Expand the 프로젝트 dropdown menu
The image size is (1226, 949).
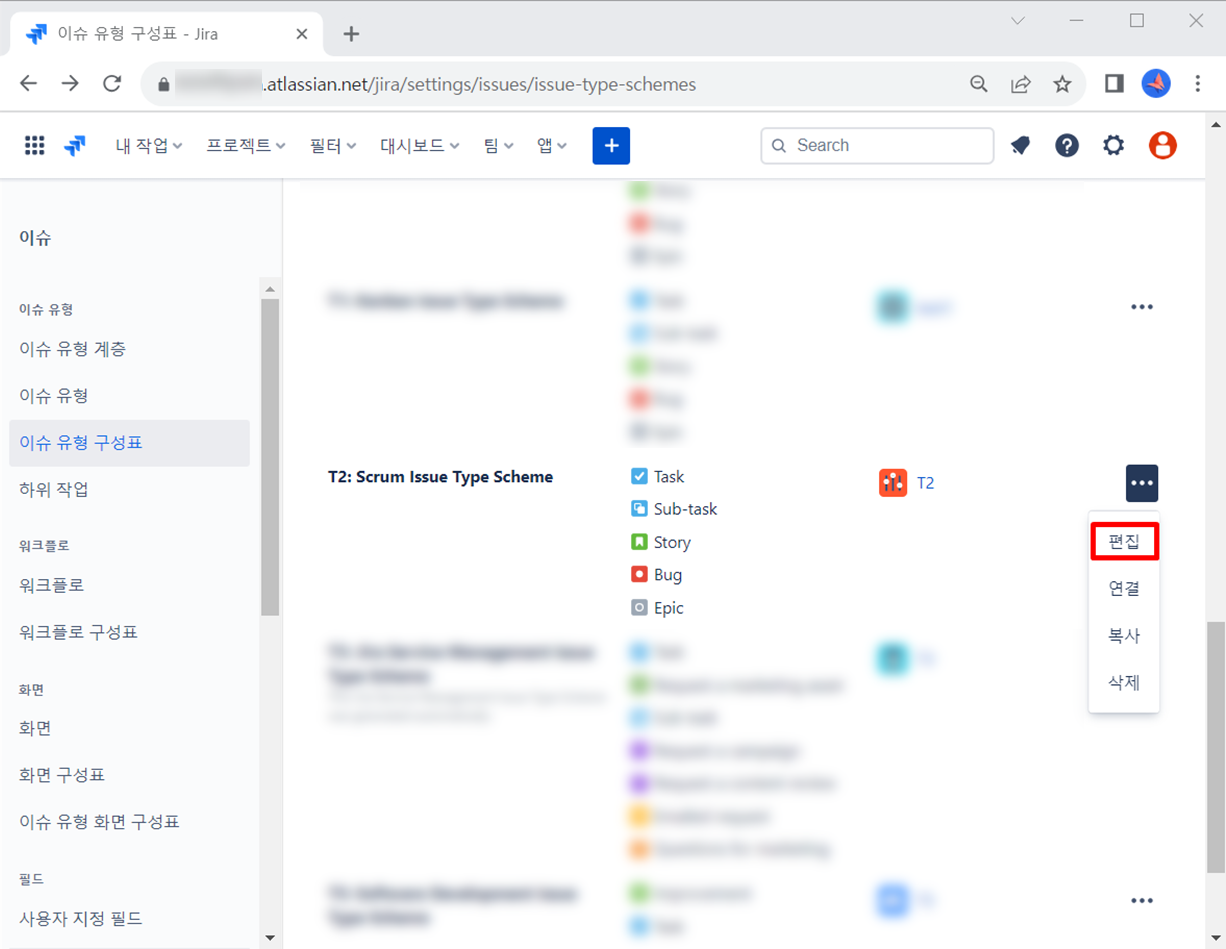point(246,146)
